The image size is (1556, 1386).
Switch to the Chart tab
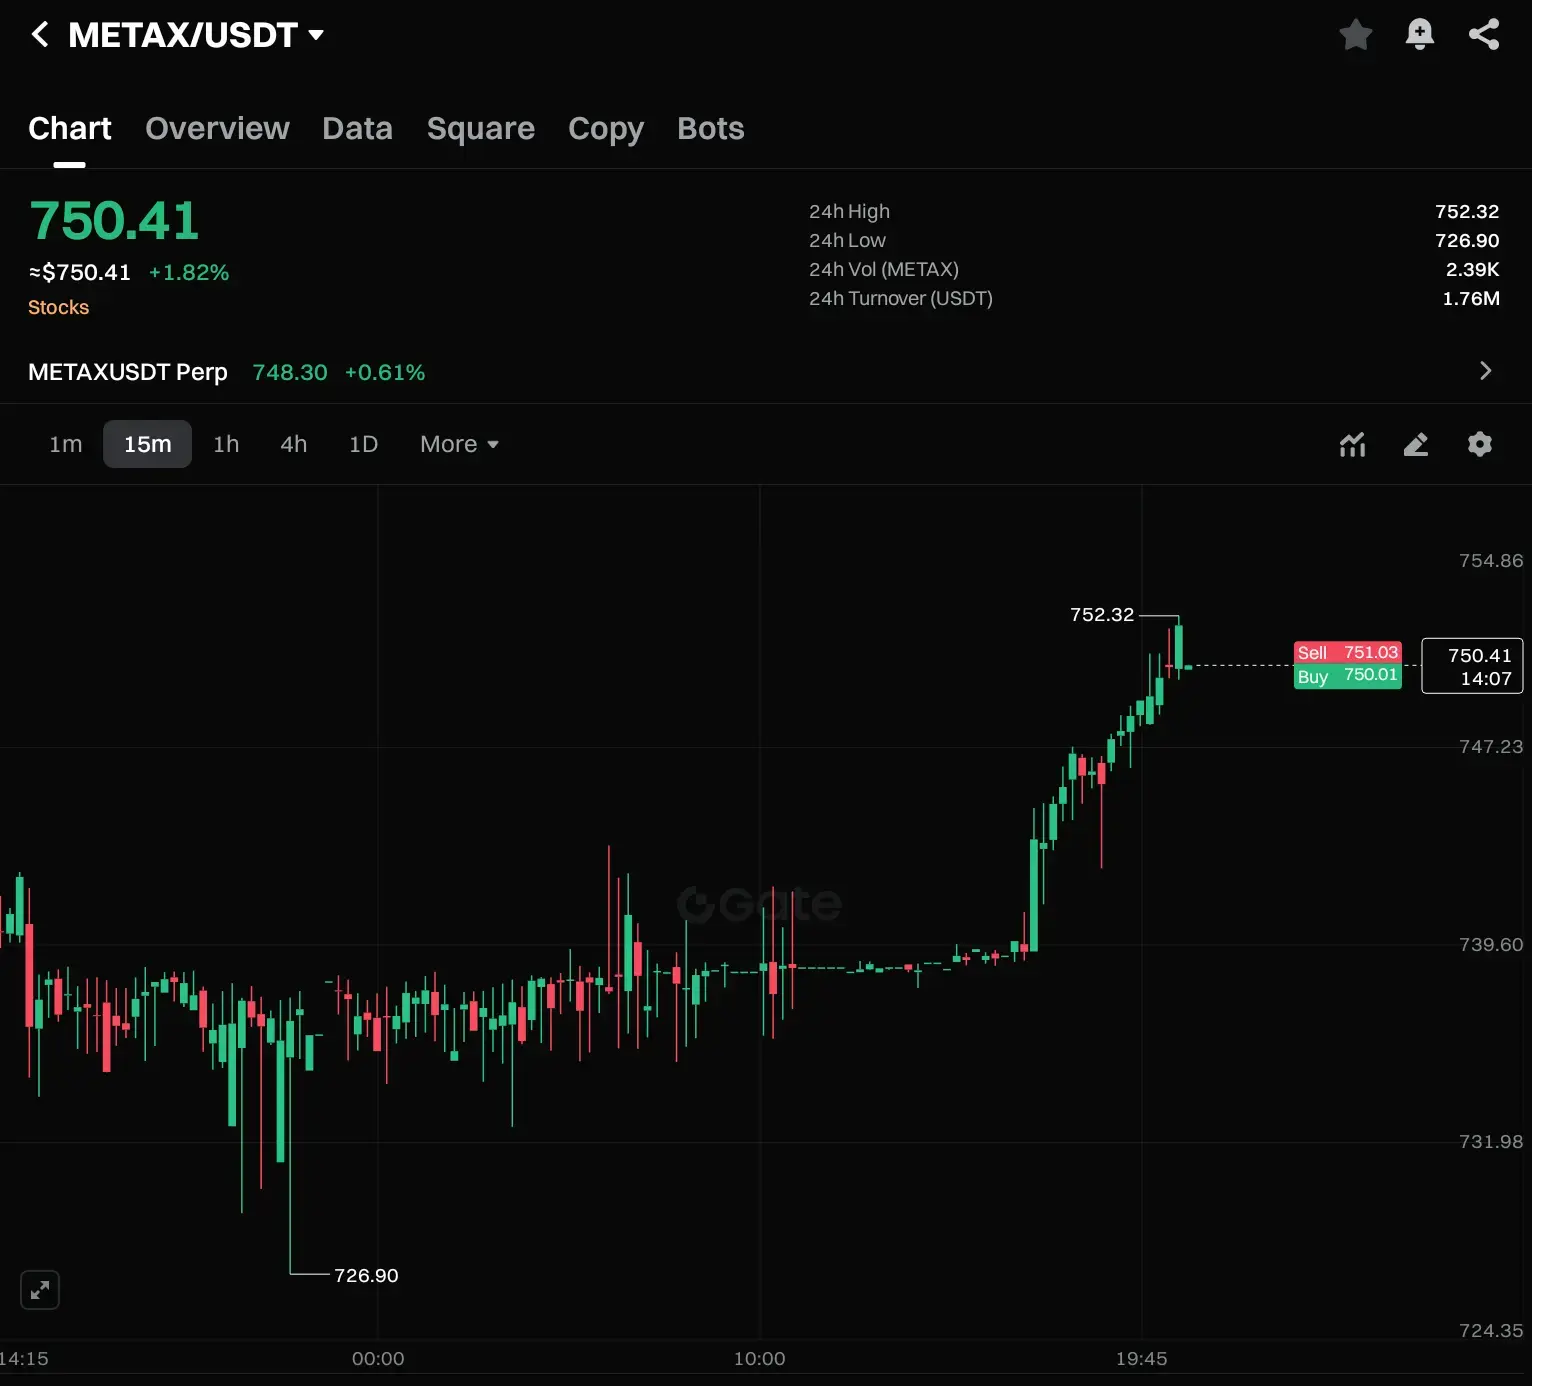point(70,129)
